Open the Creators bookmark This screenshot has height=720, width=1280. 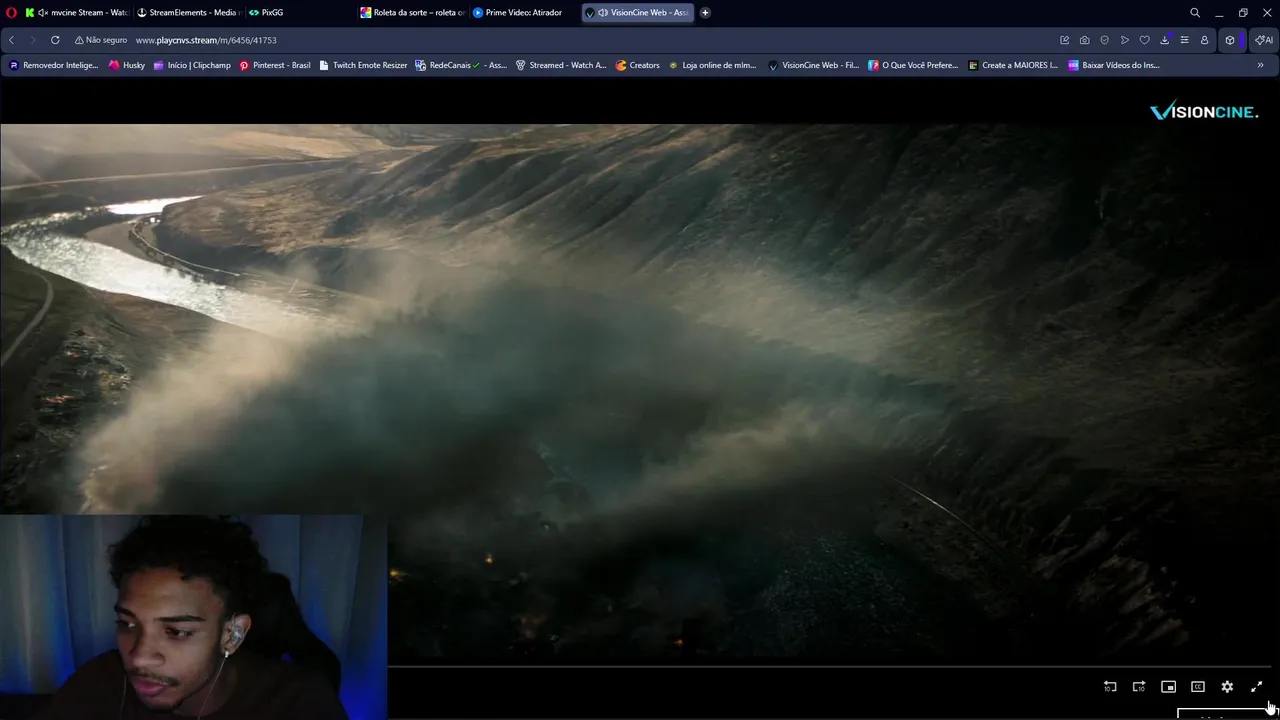637,65
